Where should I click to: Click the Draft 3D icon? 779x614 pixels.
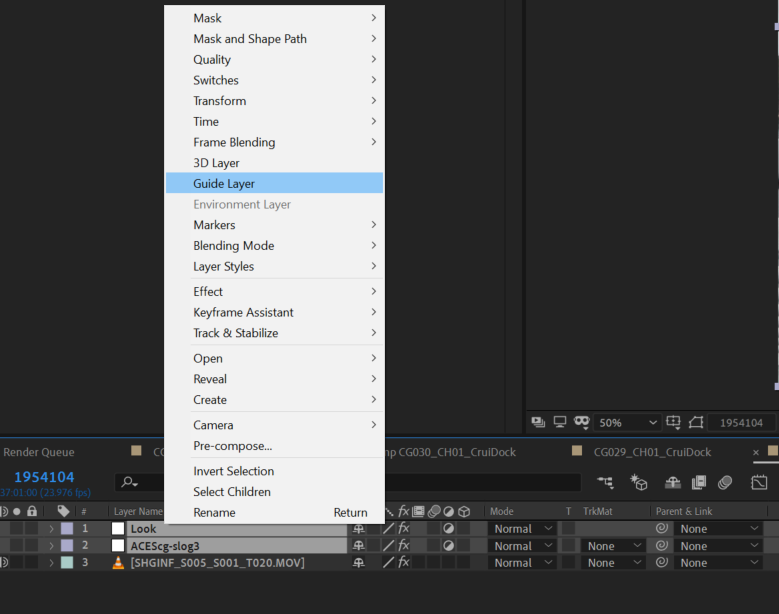tap(638, 482)
